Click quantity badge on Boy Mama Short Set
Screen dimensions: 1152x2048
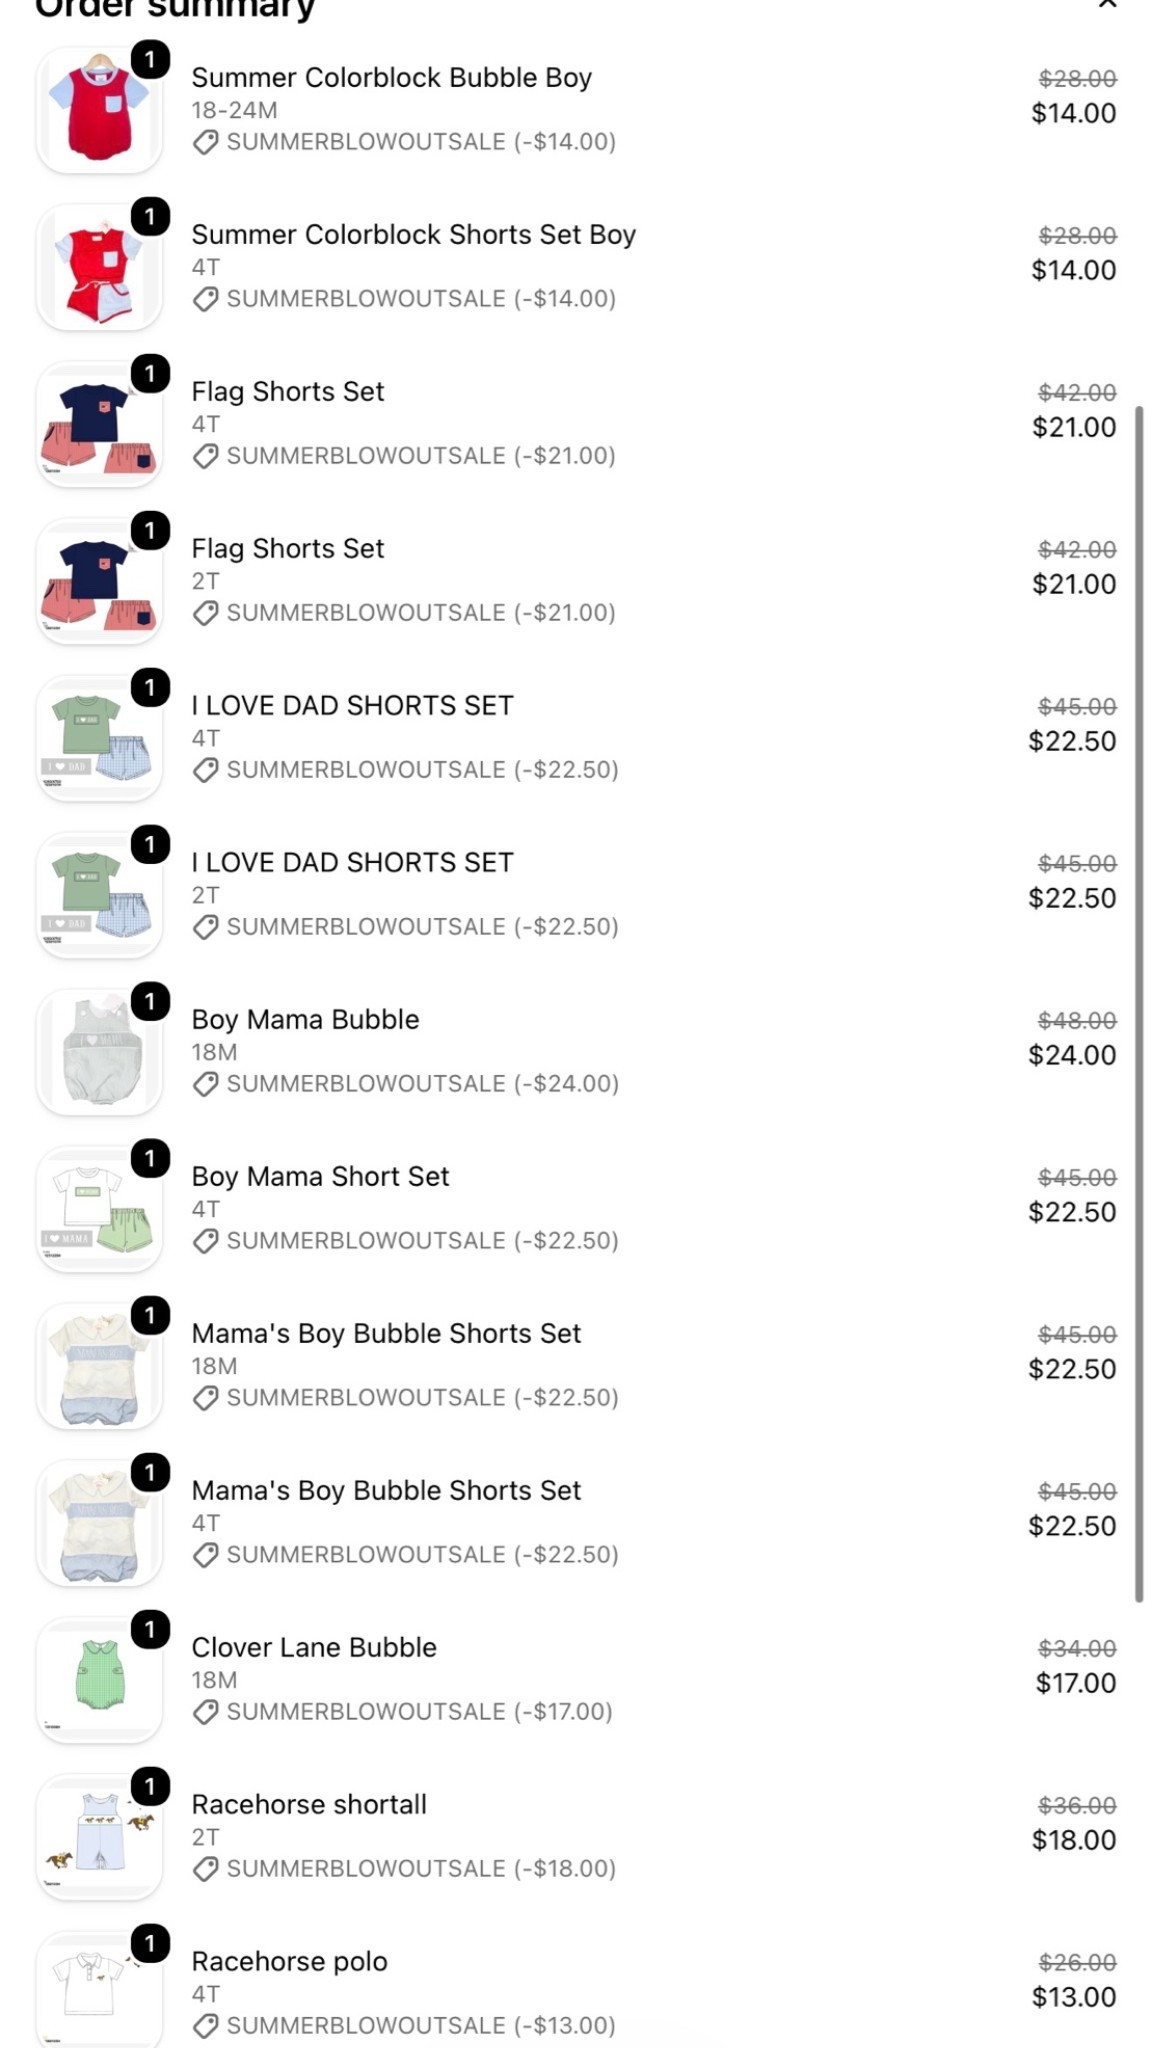click(x=150, y=1159)
